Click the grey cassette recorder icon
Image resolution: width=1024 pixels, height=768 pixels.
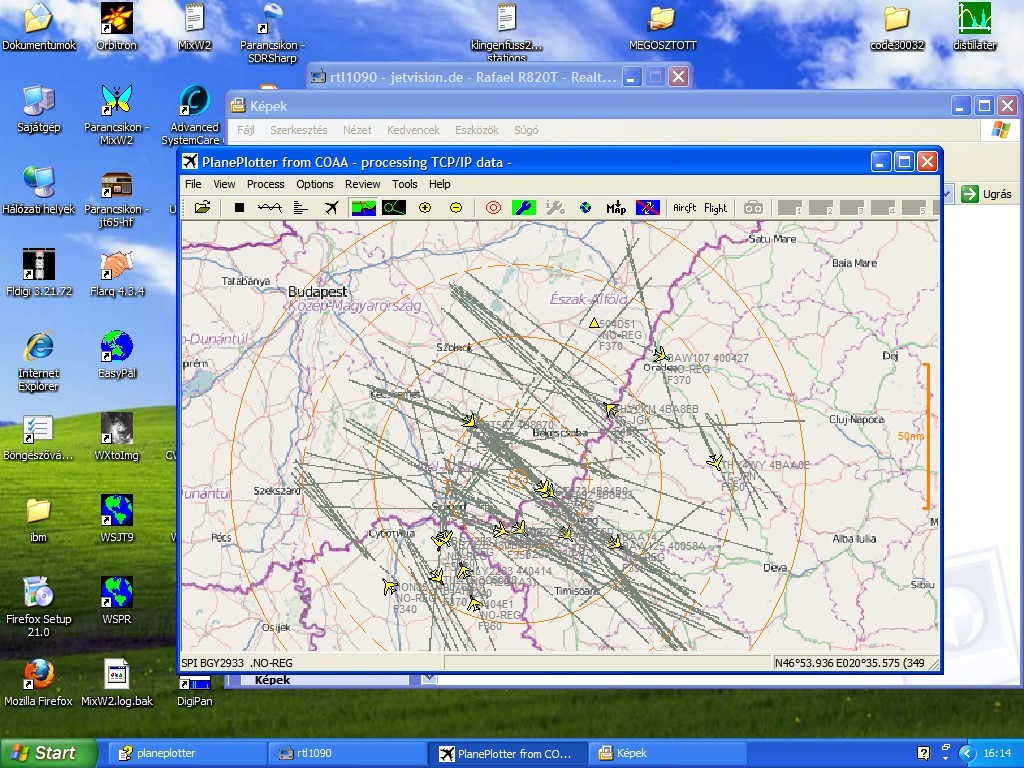point(753,208)
